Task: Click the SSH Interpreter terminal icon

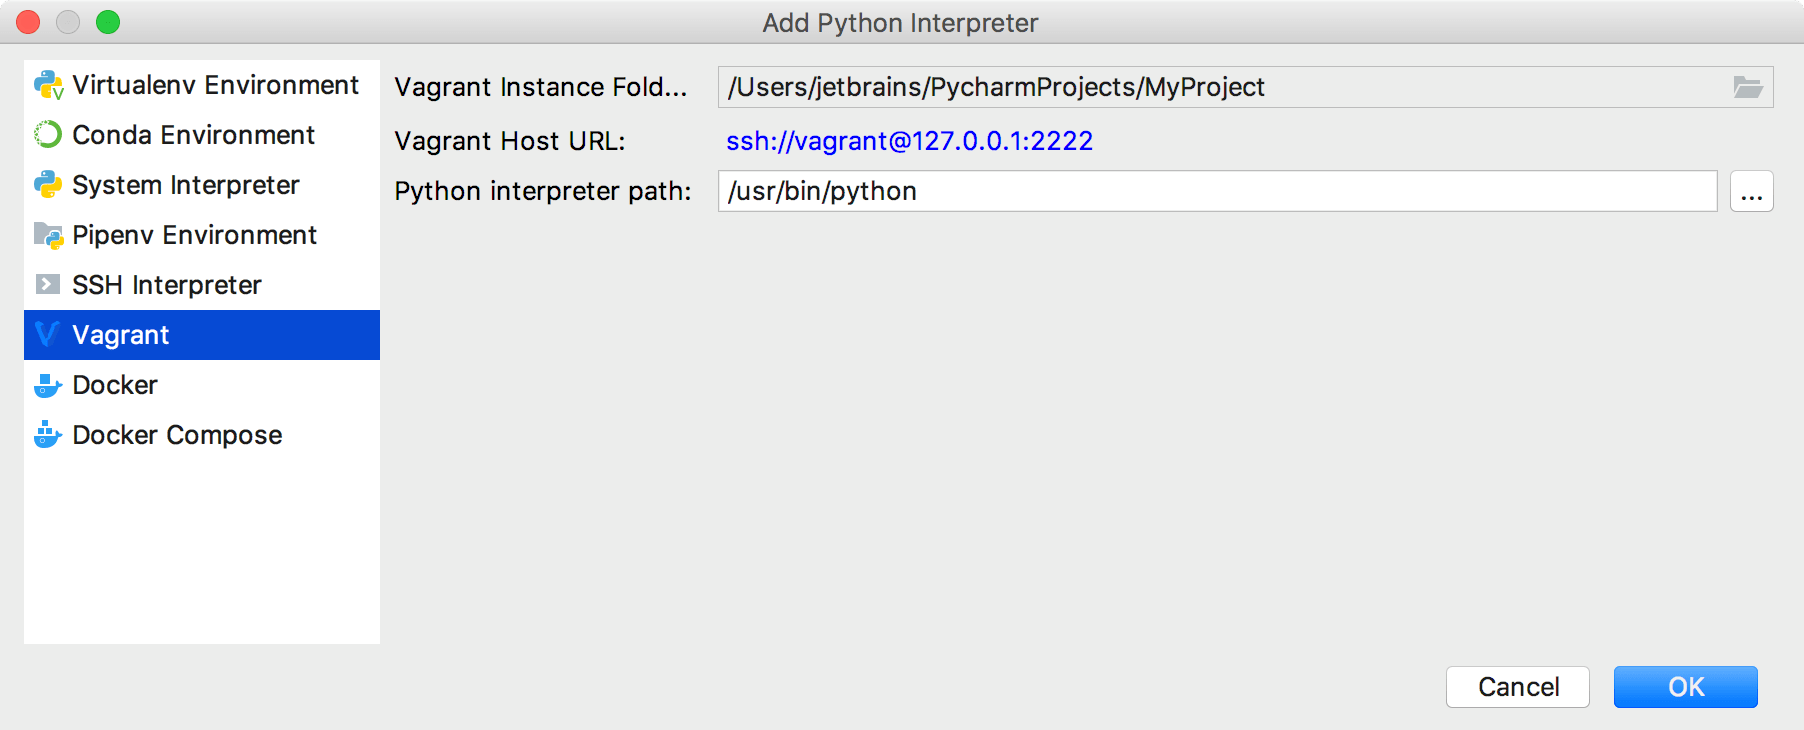Action: point(47,285)
